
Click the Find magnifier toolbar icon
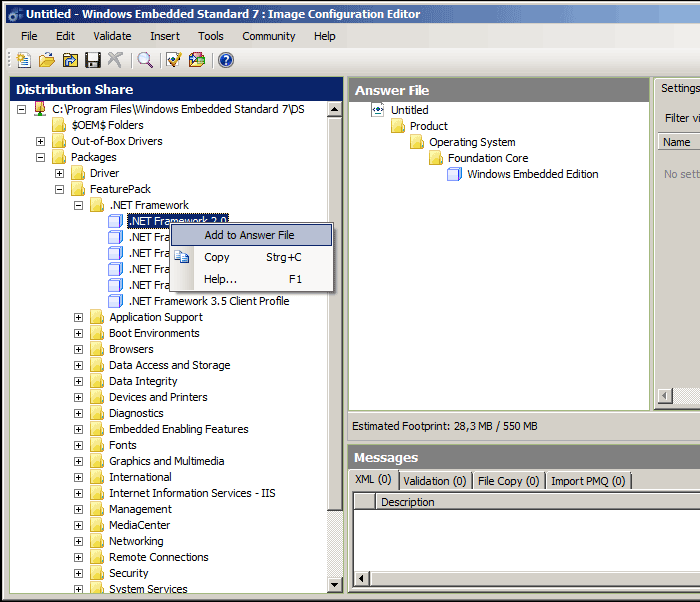[145, 60]
